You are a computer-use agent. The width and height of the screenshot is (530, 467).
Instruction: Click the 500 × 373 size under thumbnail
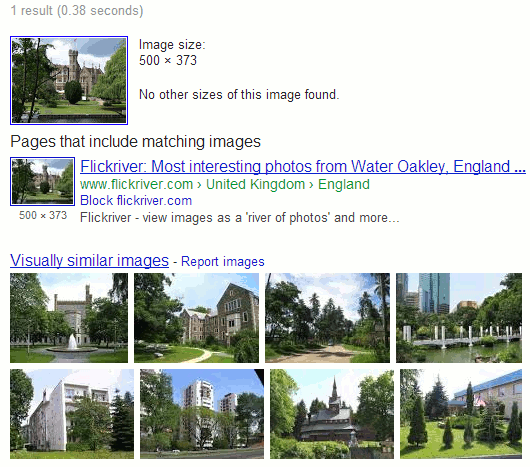tap(43, 215)
